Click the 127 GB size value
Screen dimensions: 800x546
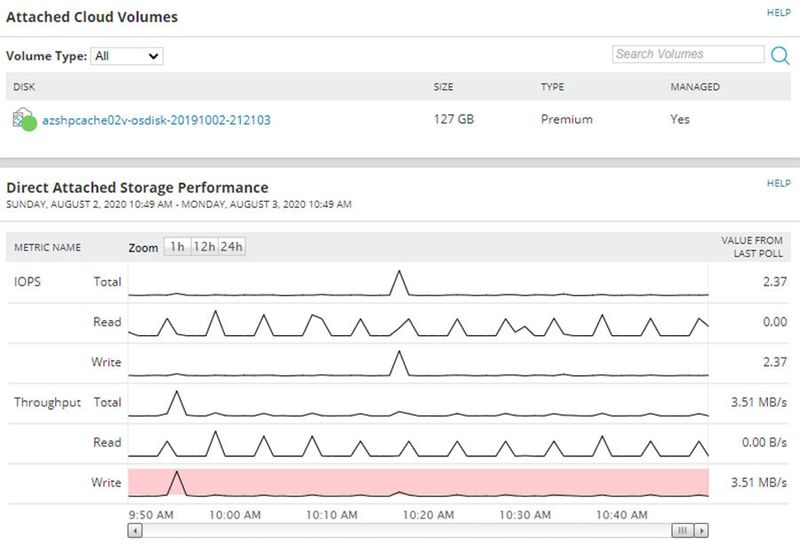[454, 119]
